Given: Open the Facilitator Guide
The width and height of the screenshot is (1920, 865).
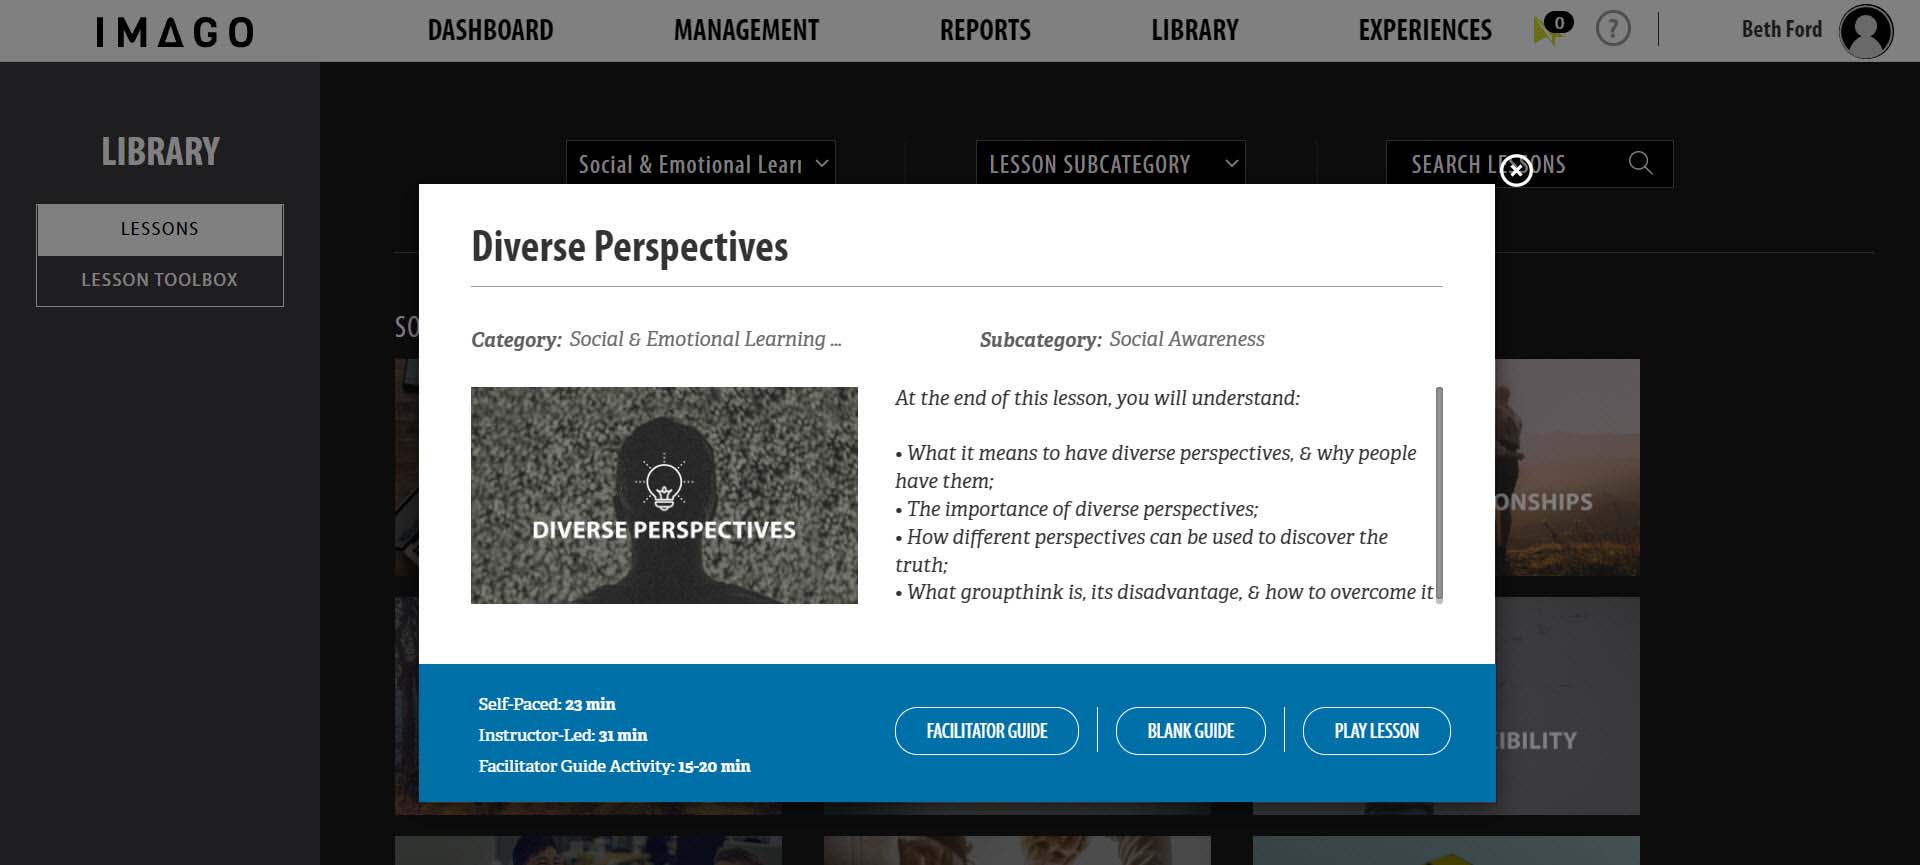Looking at the screenshot, I should (x=986, y=731).
